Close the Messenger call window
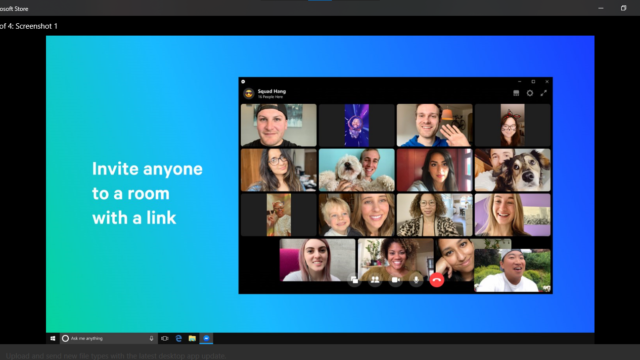This screenshot has height=360, width=640. point(547,82)
